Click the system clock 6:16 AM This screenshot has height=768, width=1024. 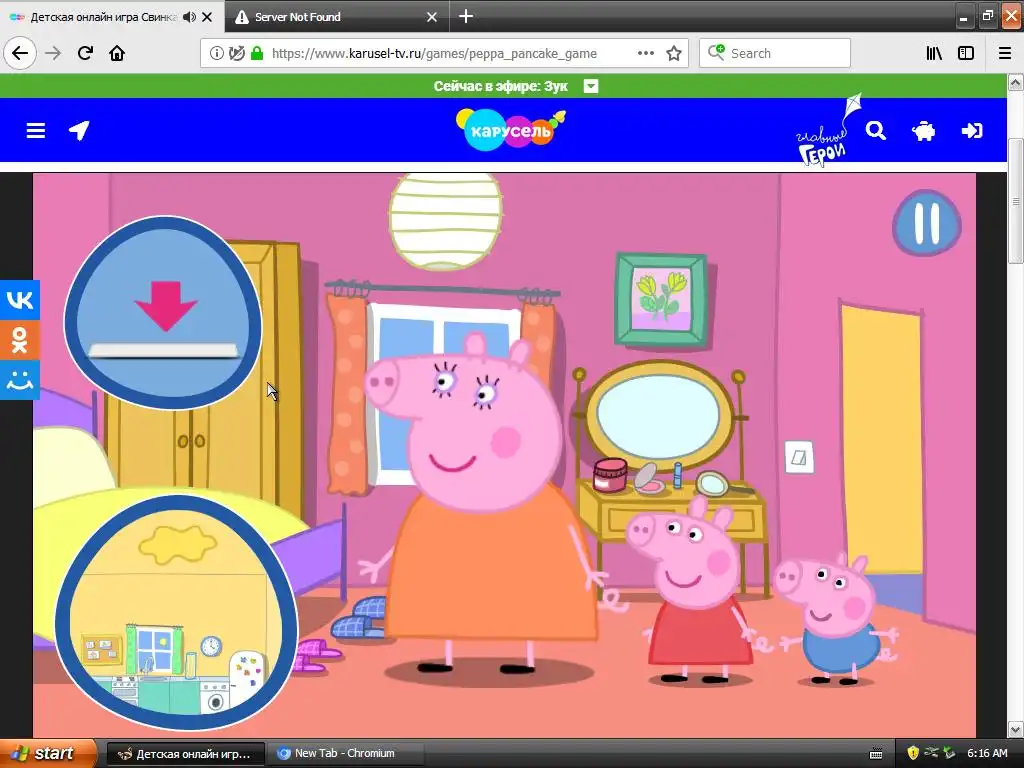click(x=987, y=753)
